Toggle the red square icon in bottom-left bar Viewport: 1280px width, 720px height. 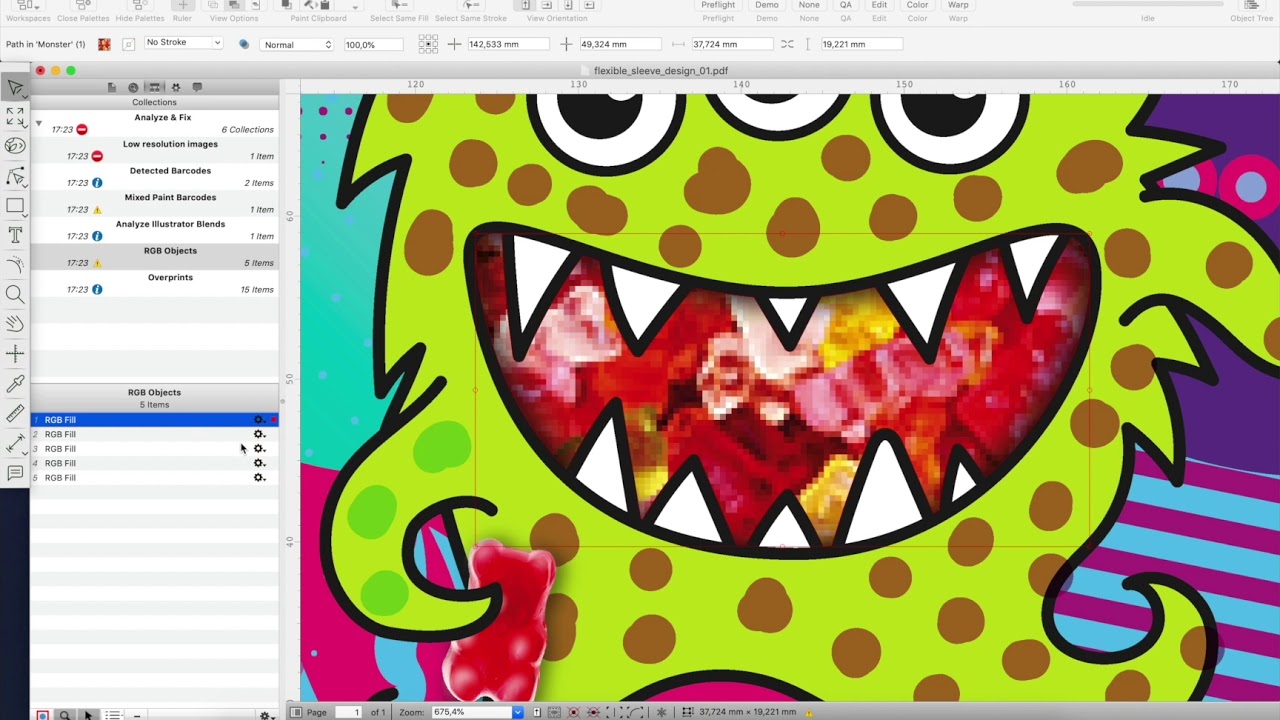(x=42, y=715)
